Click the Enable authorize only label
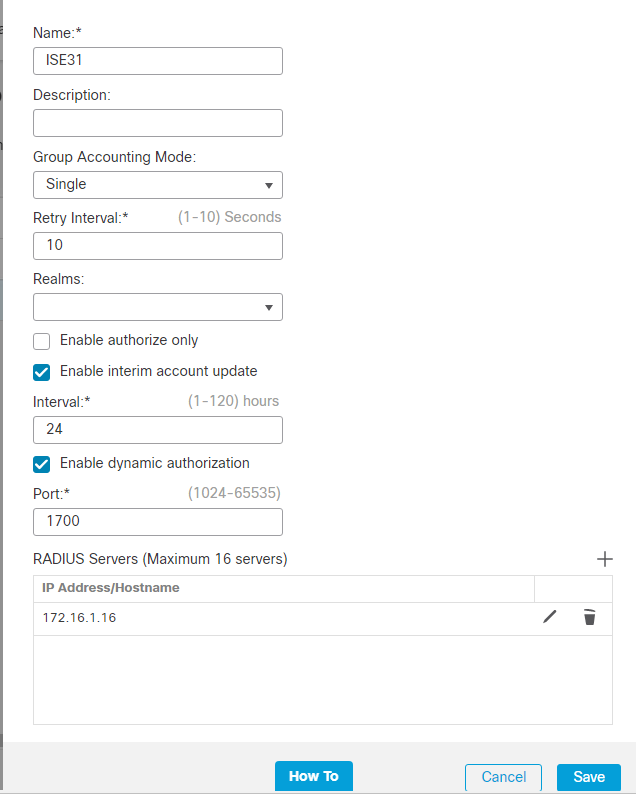Viewport: 636px width, 794px height. pos(129,340)
